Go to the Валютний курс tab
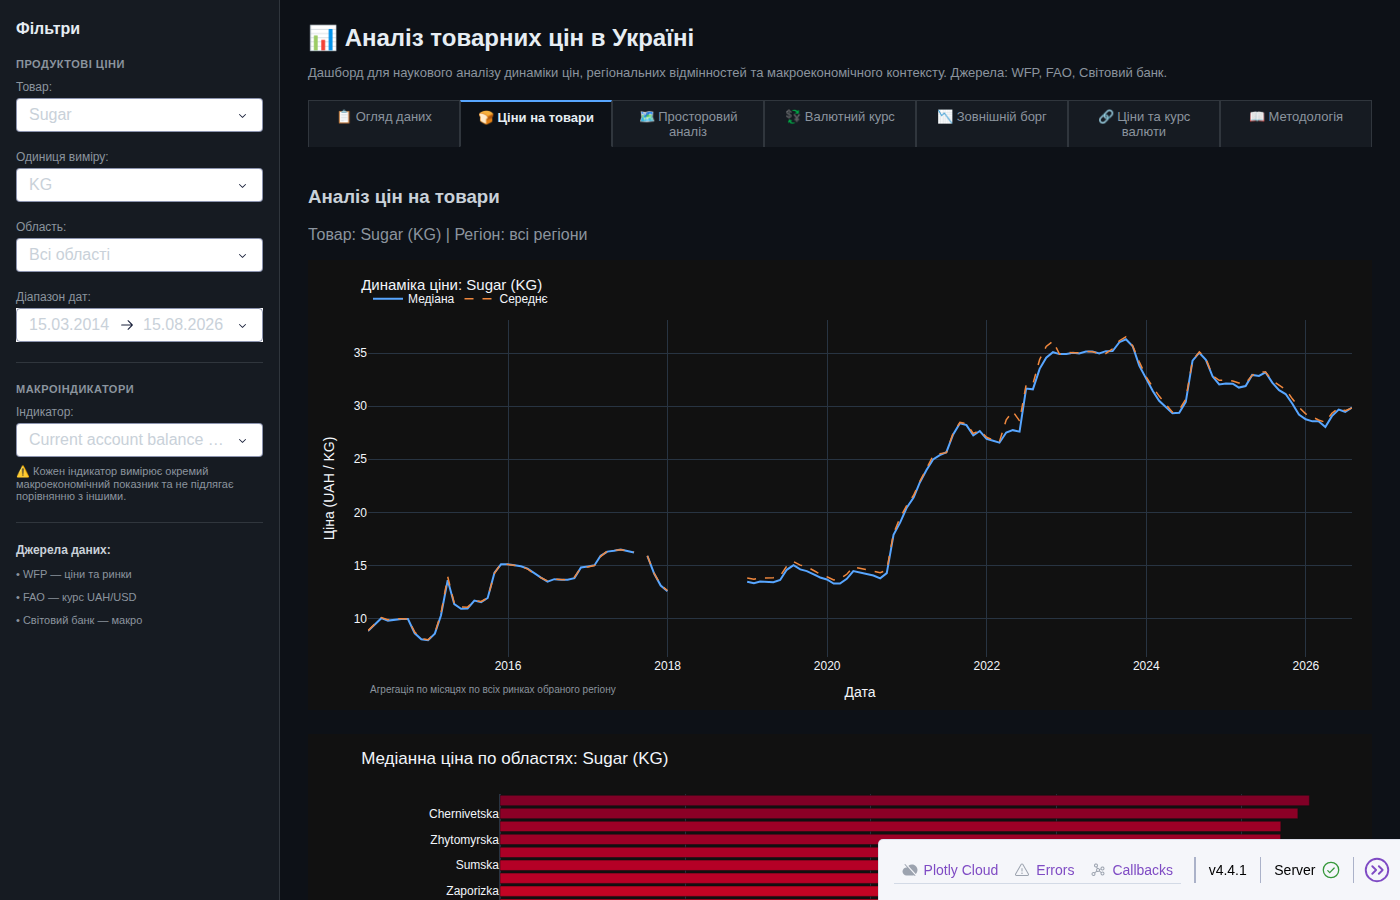This screenshot has height=900, width=1400. pyautogui.click(x=840, y=124)
